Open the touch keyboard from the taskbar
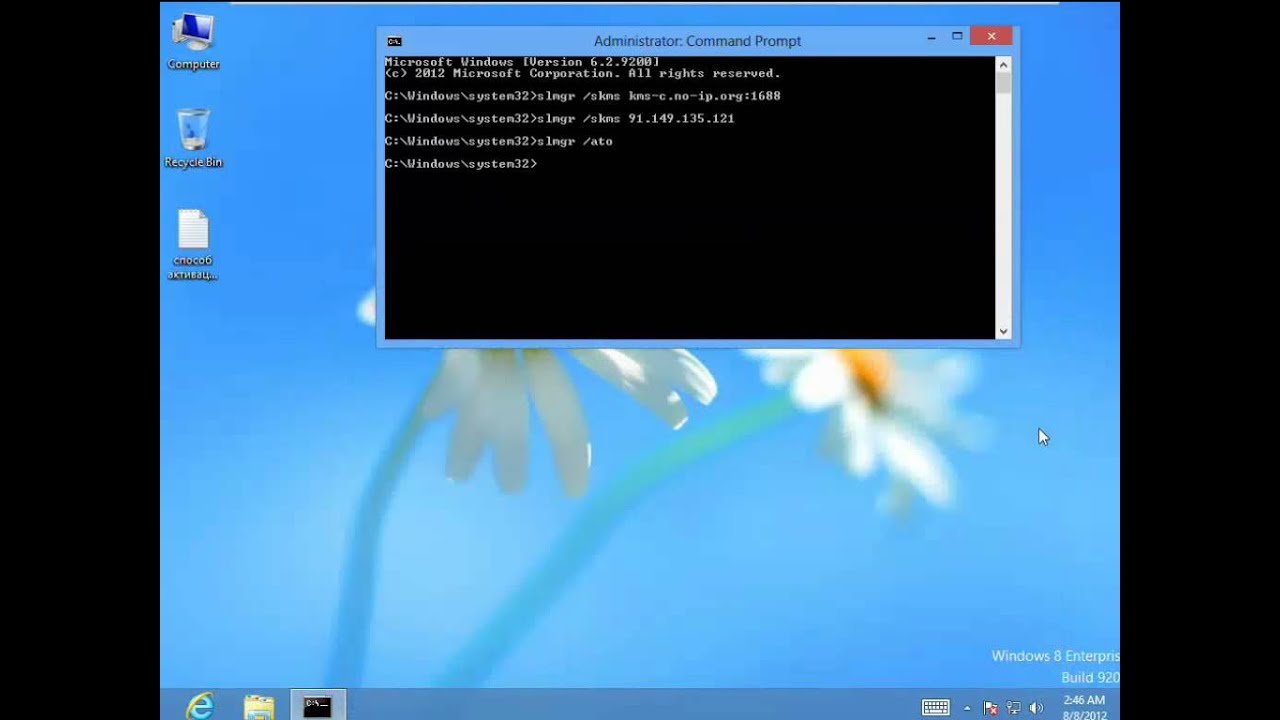Viewport: 1280px width, 720px height. [x=935, y=707]
